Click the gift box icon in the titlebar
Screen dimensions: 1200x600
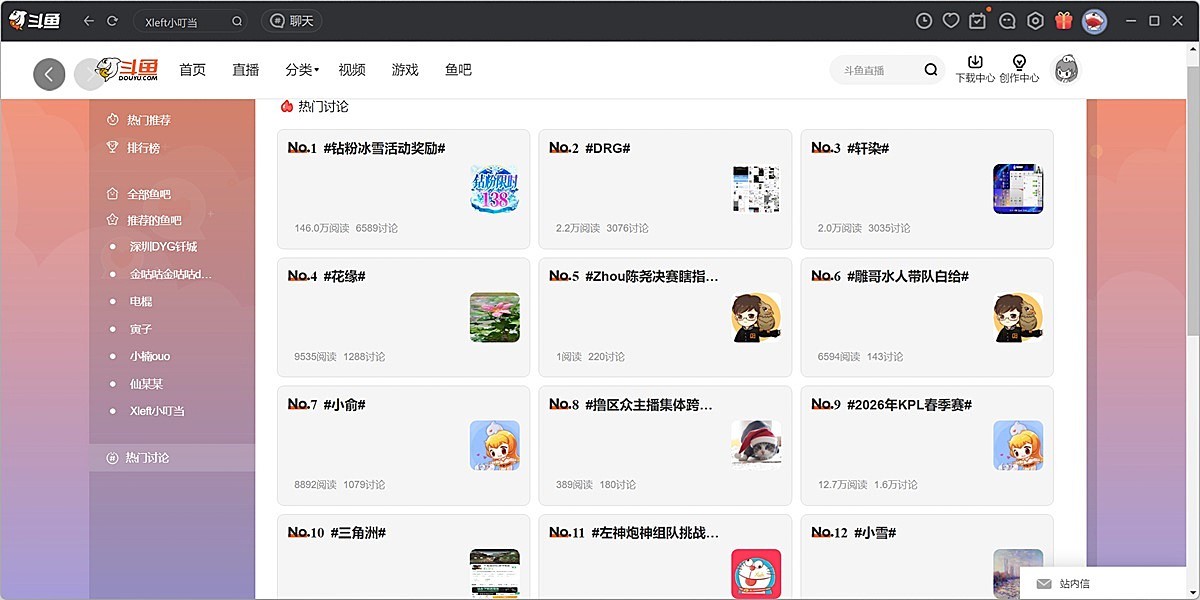click(1063, 20)
